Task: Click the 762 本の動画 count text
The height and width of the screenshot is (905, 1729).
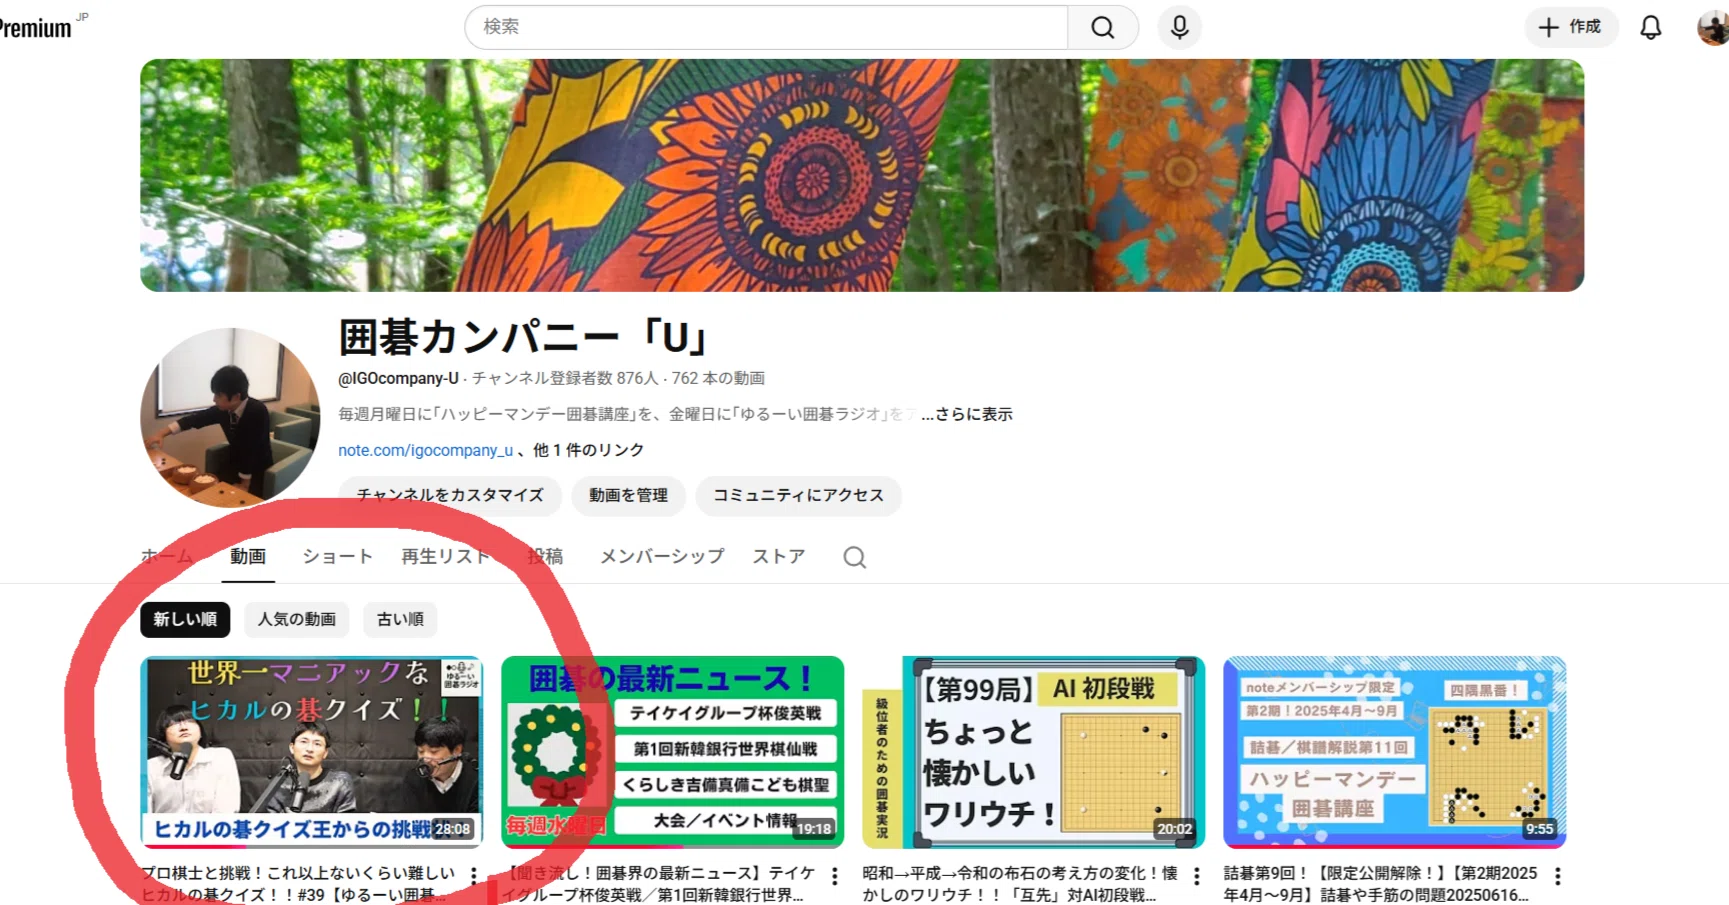Action: point(718,378)
